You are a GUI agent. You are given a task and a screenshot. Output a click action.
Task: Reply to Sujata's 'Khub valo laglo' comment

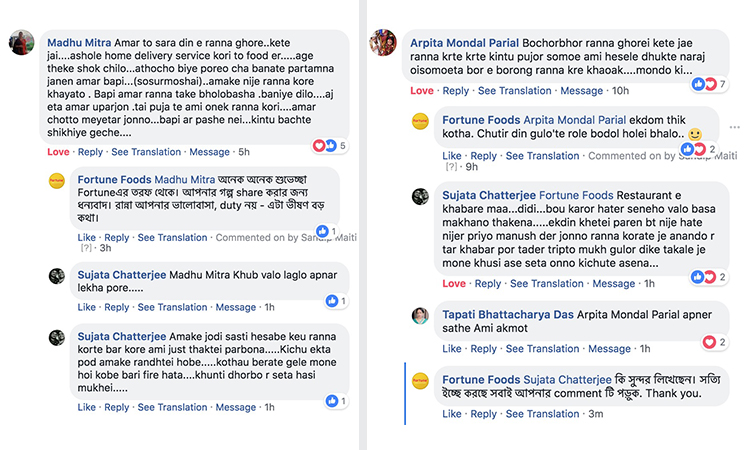tap(117, 307)
